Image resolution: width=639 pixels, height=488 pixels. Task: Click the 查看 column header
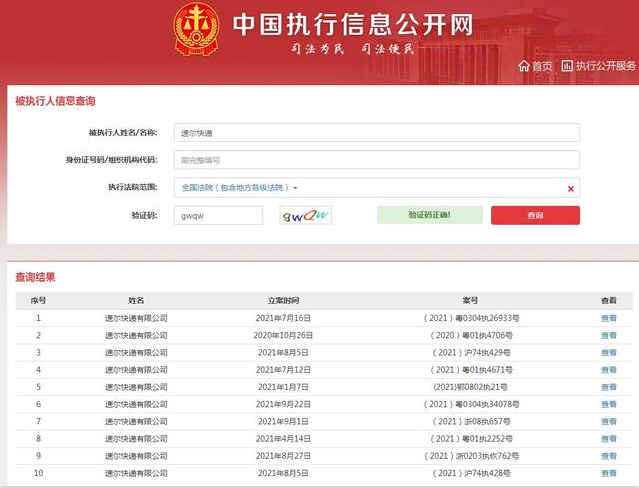tap(608, 300)
